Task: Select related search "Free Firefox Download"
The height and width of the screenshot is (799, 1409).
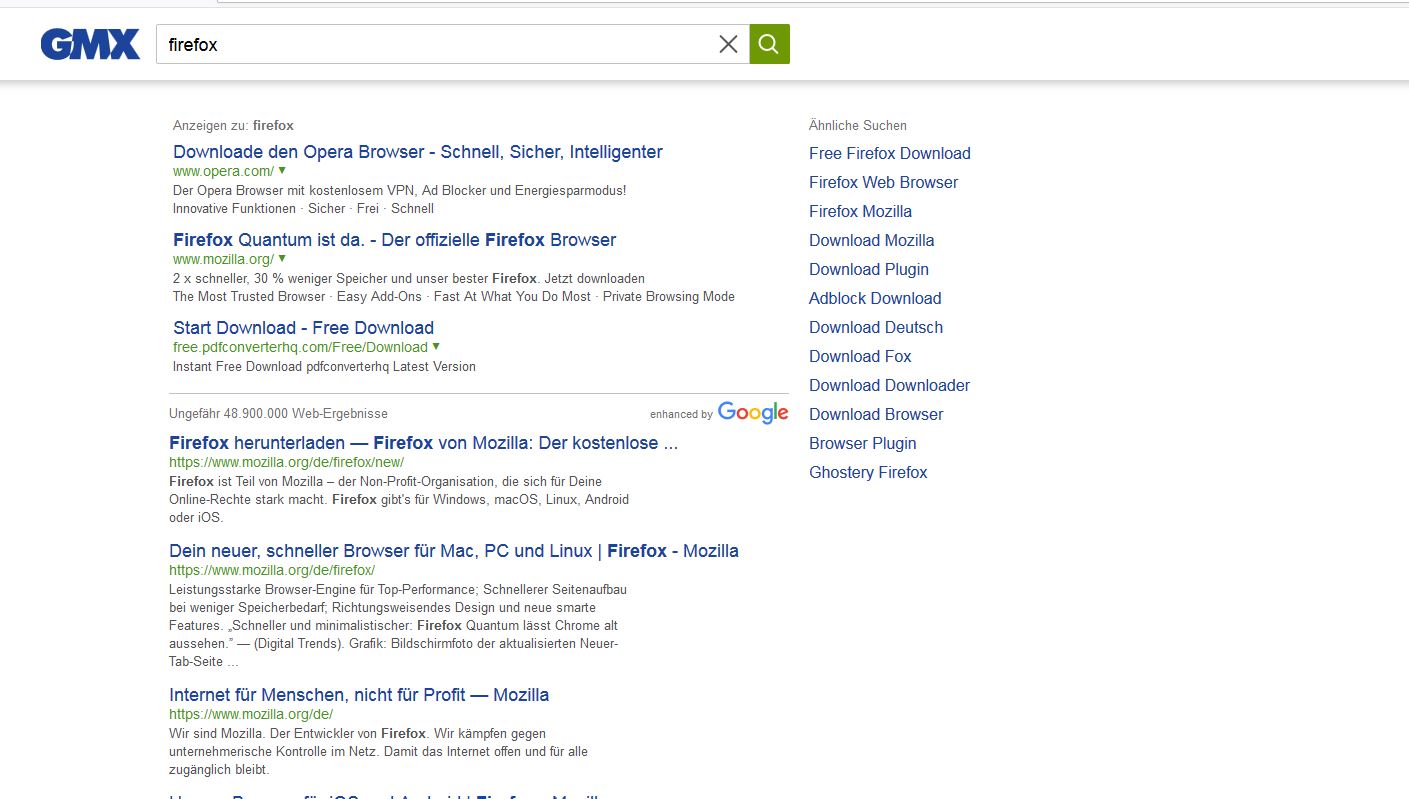Action: 890,153
